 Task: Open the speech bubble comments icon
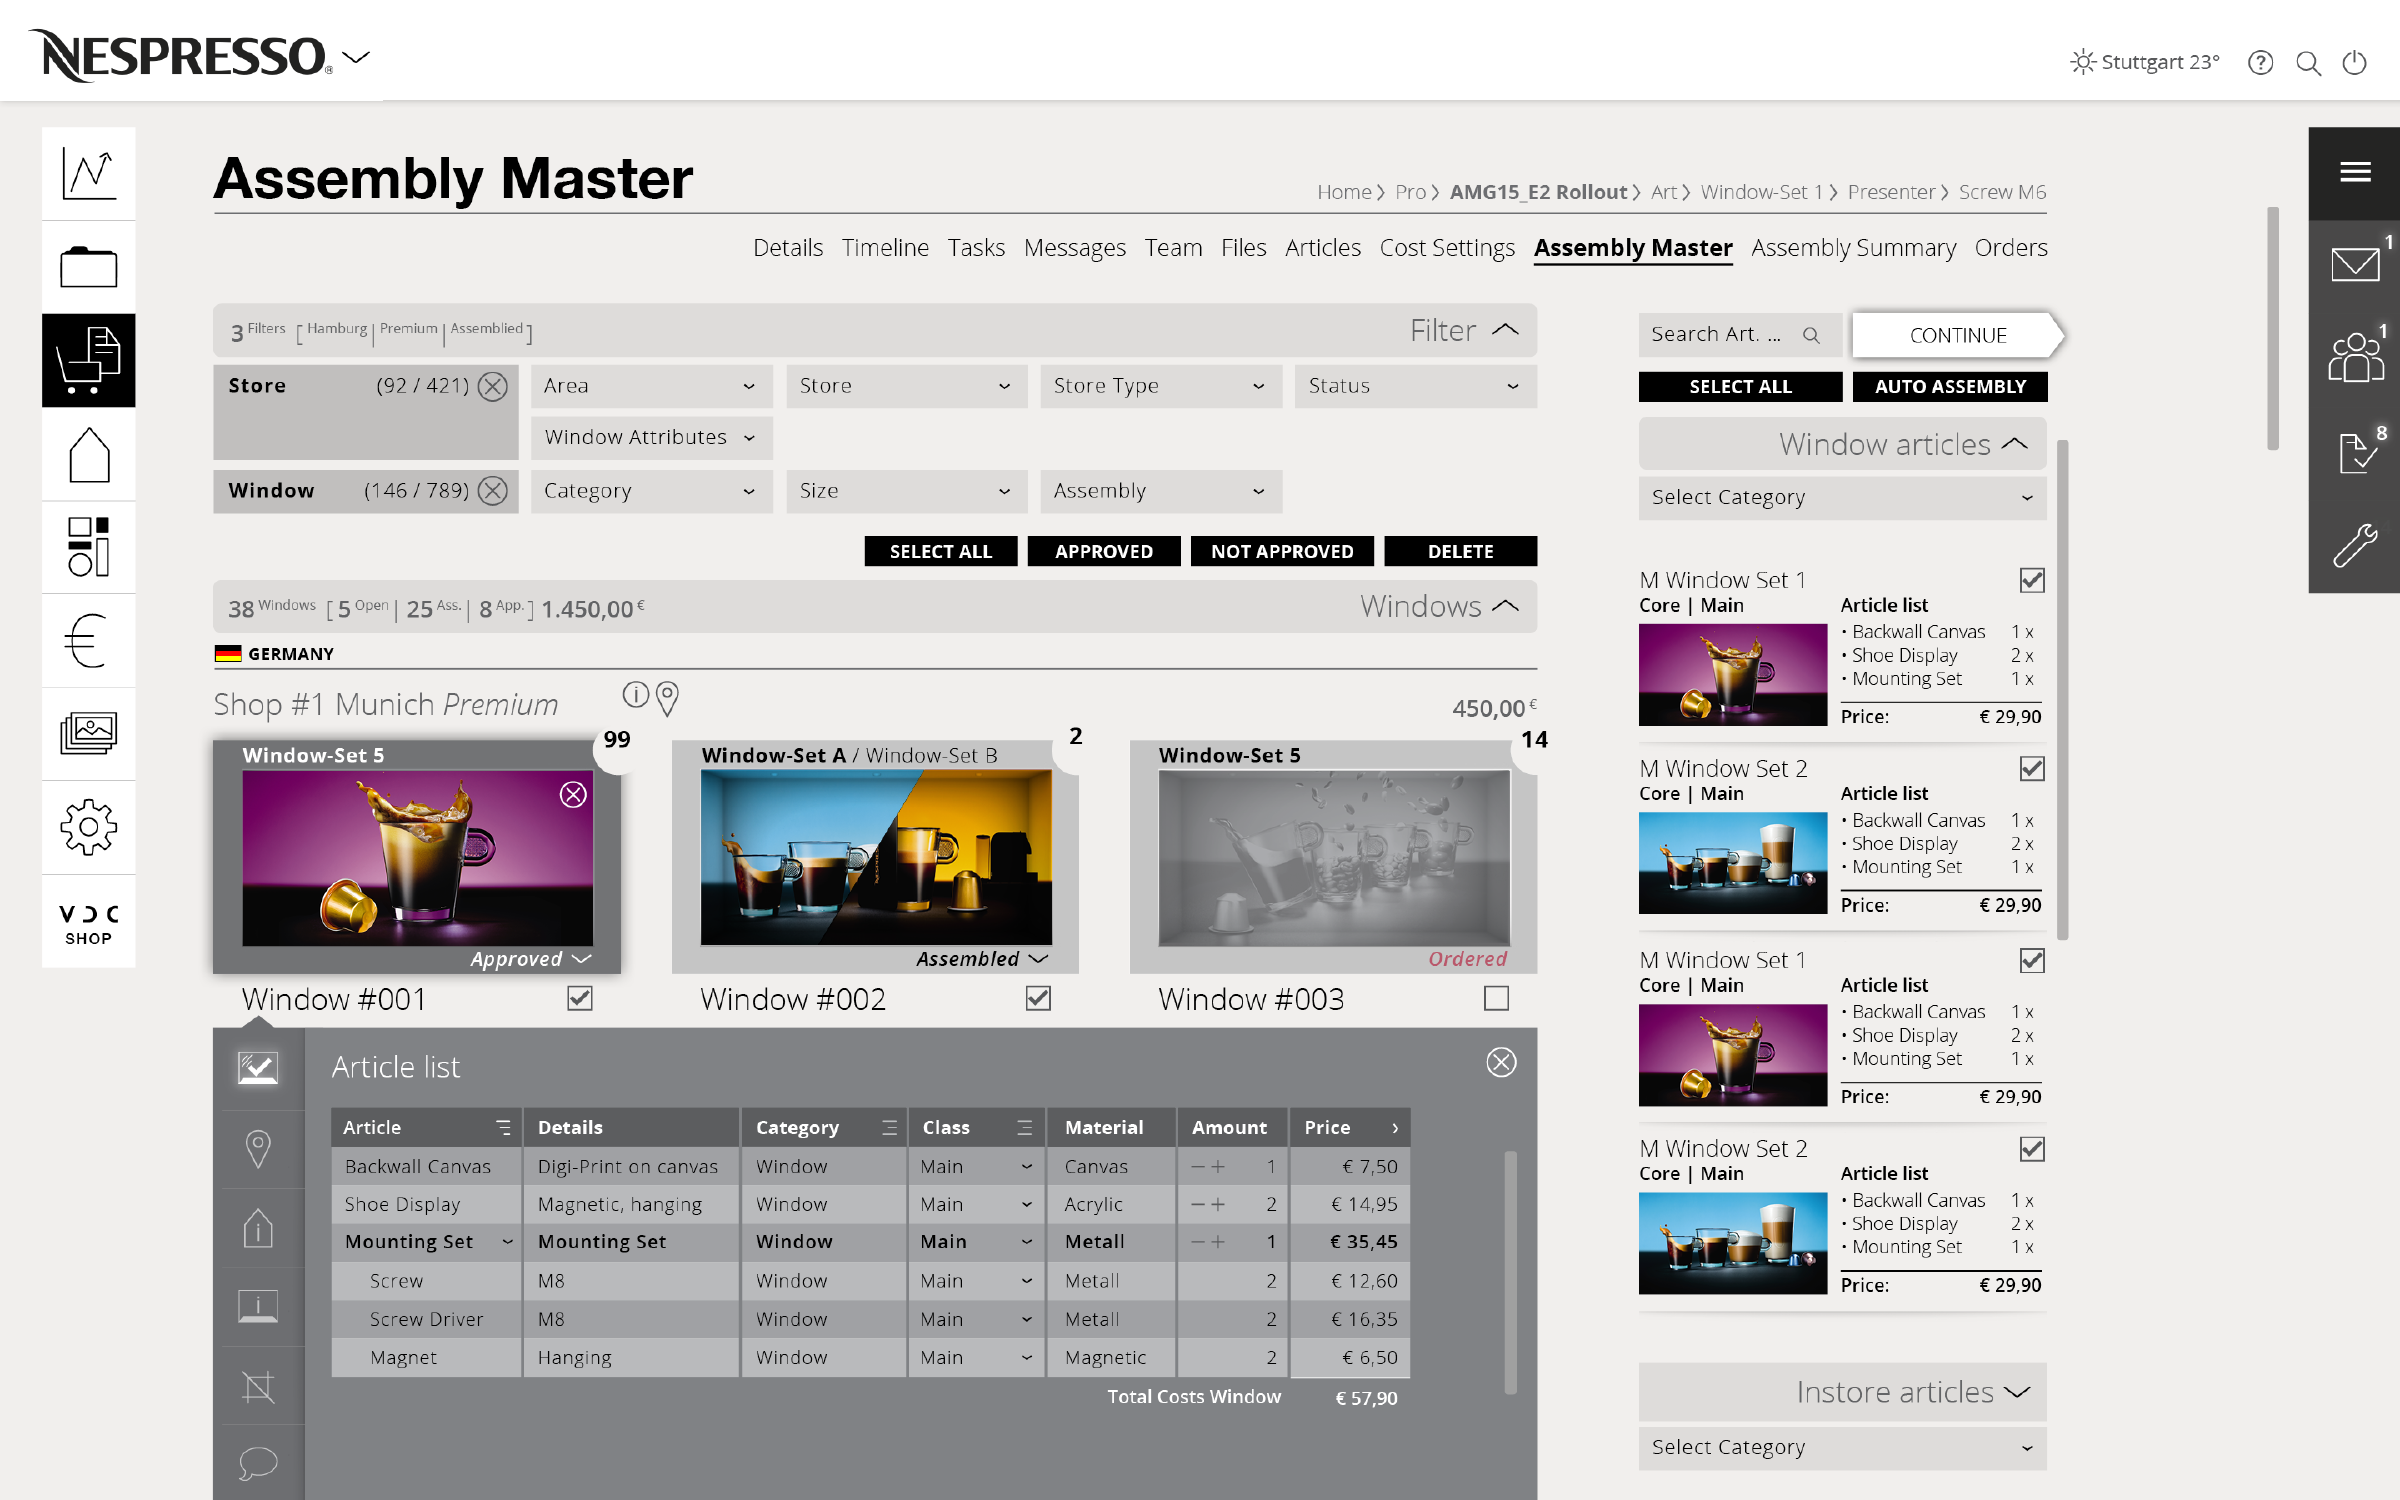257,1463
